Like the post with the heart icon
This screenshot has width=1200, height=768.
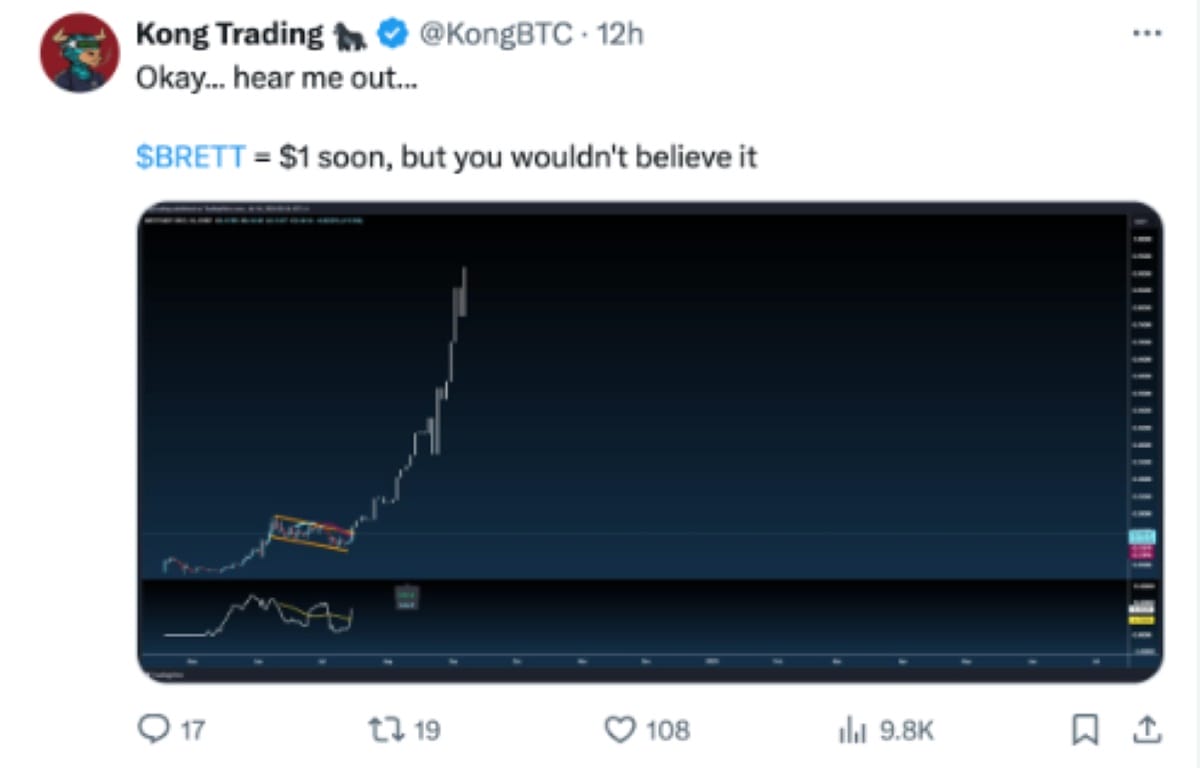[x=621, y=730]
